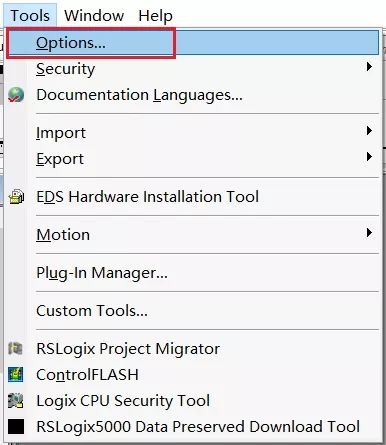The height and width of the screenshot is (445, 386).
Task: Click the black Data Preserved Download Tool icon
Action: pyautogui.click(x=16, y=426)
